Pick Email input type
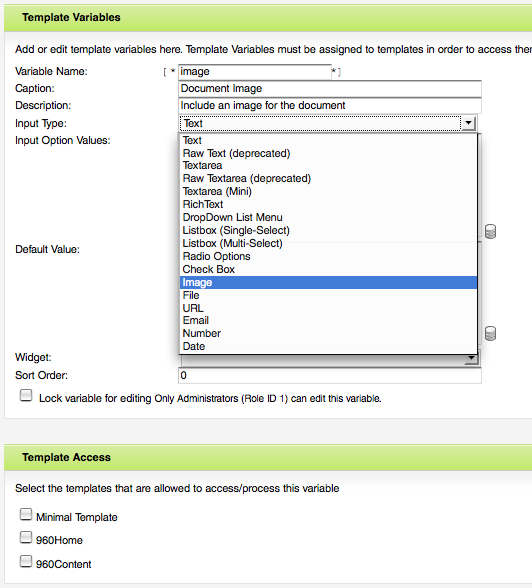This screenshot has width=532, height=588. [x=328, y=320]
